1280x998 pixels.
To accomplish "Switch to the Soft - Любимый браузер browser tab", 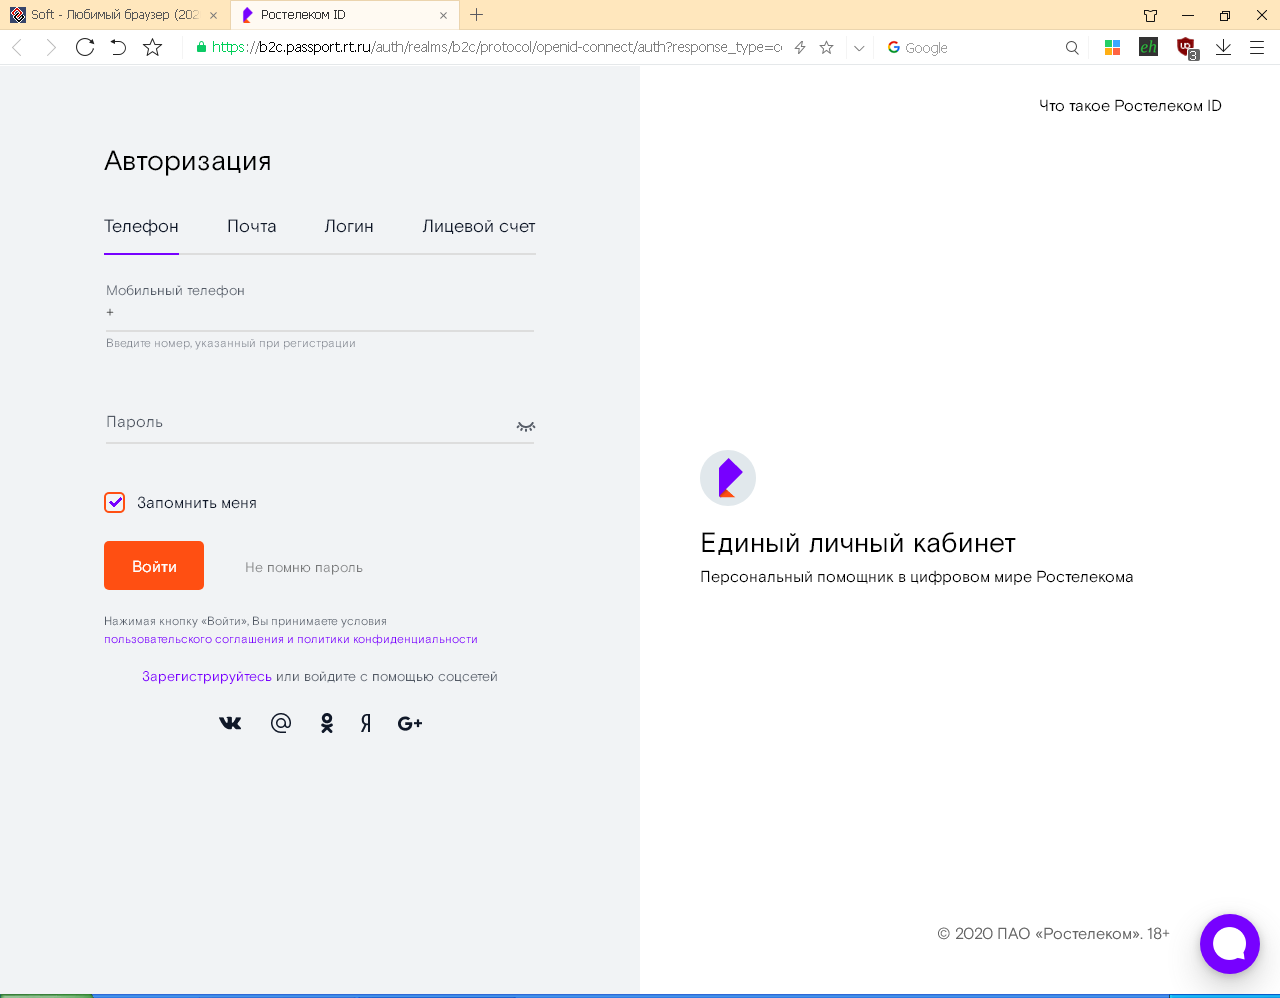I will point(114,15).
